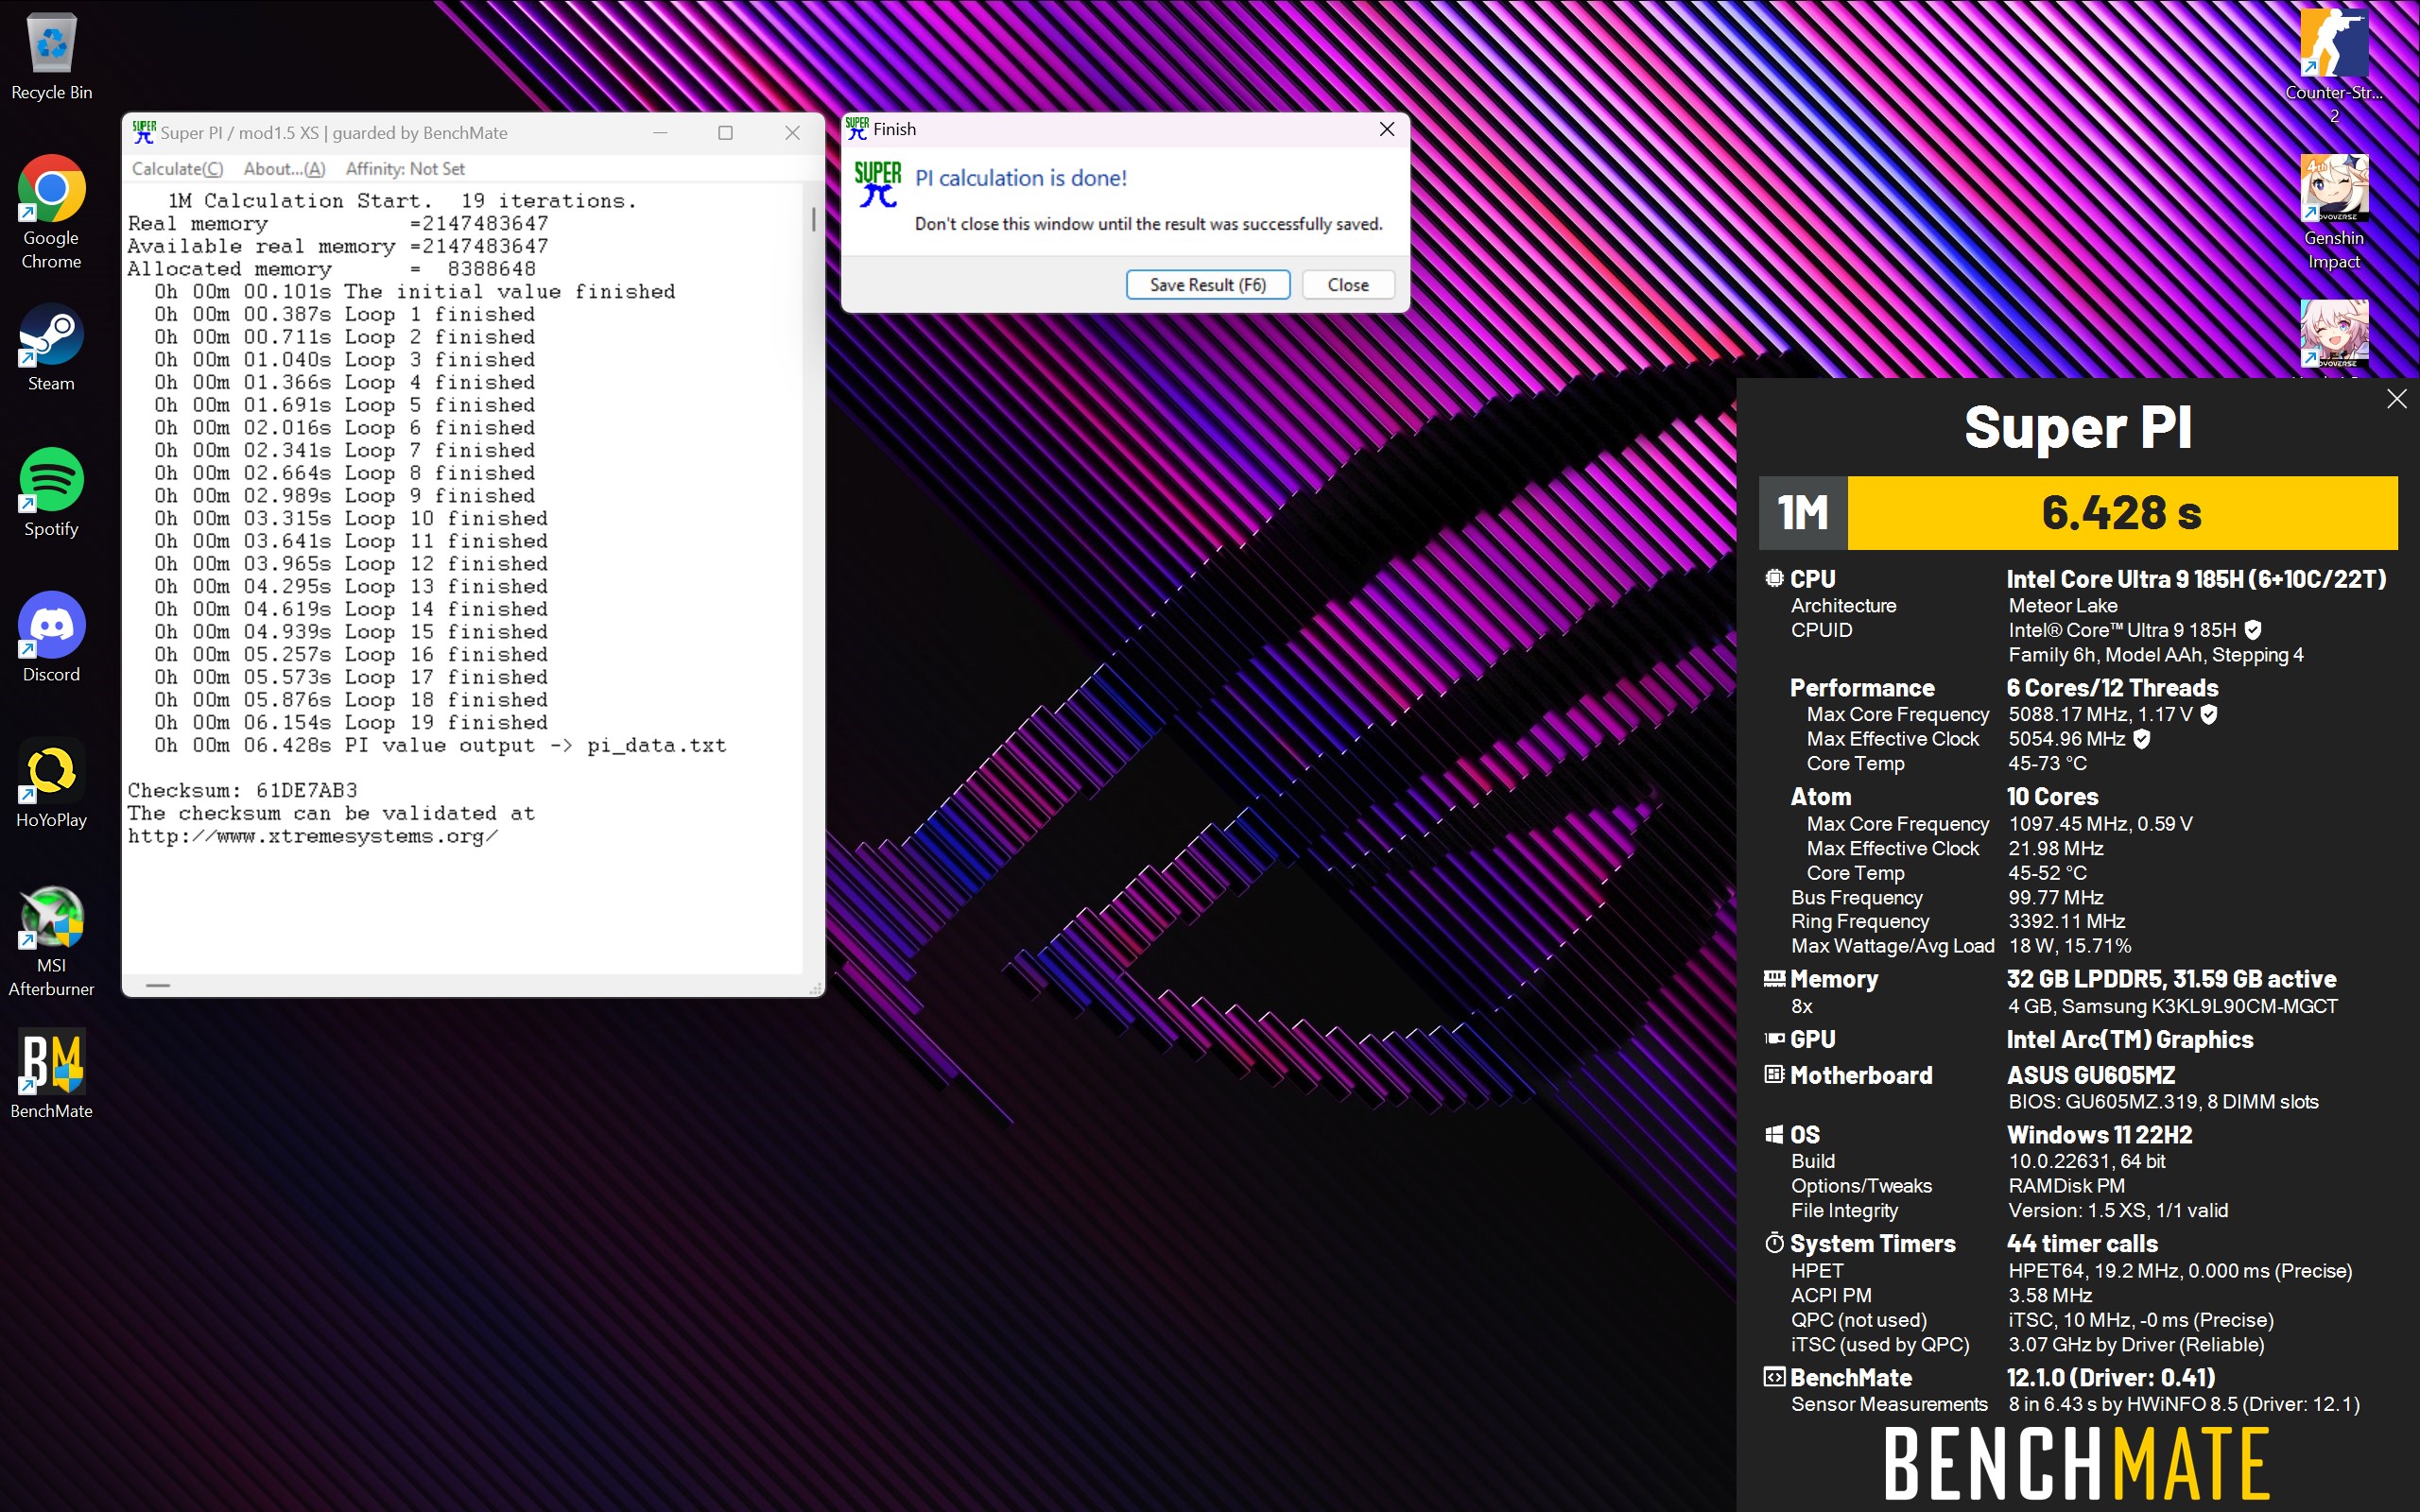Click the CPU chip icon in the BenchMate panel

1774,578
